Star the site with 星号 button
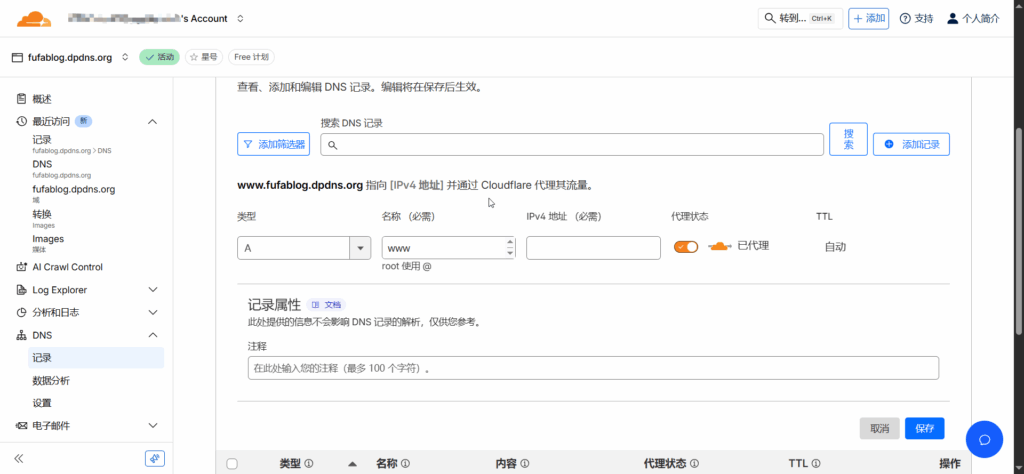The width and height of the screenshot is (1024, 474). (203, 57)
